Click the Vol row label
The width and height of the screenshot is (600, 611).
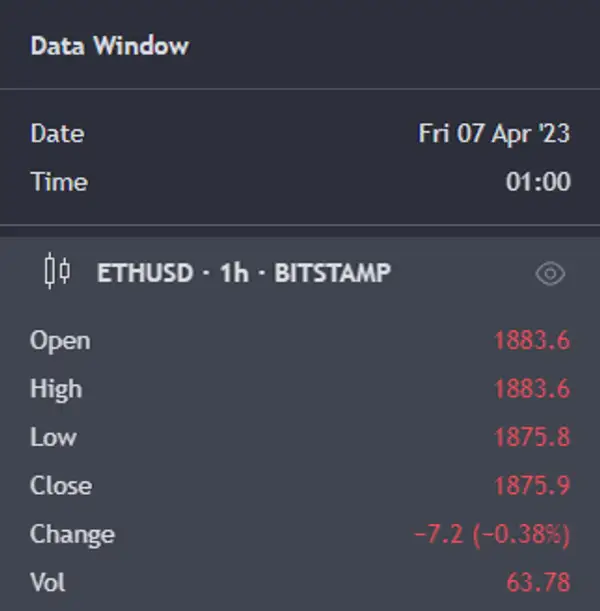tap(48, 582)
